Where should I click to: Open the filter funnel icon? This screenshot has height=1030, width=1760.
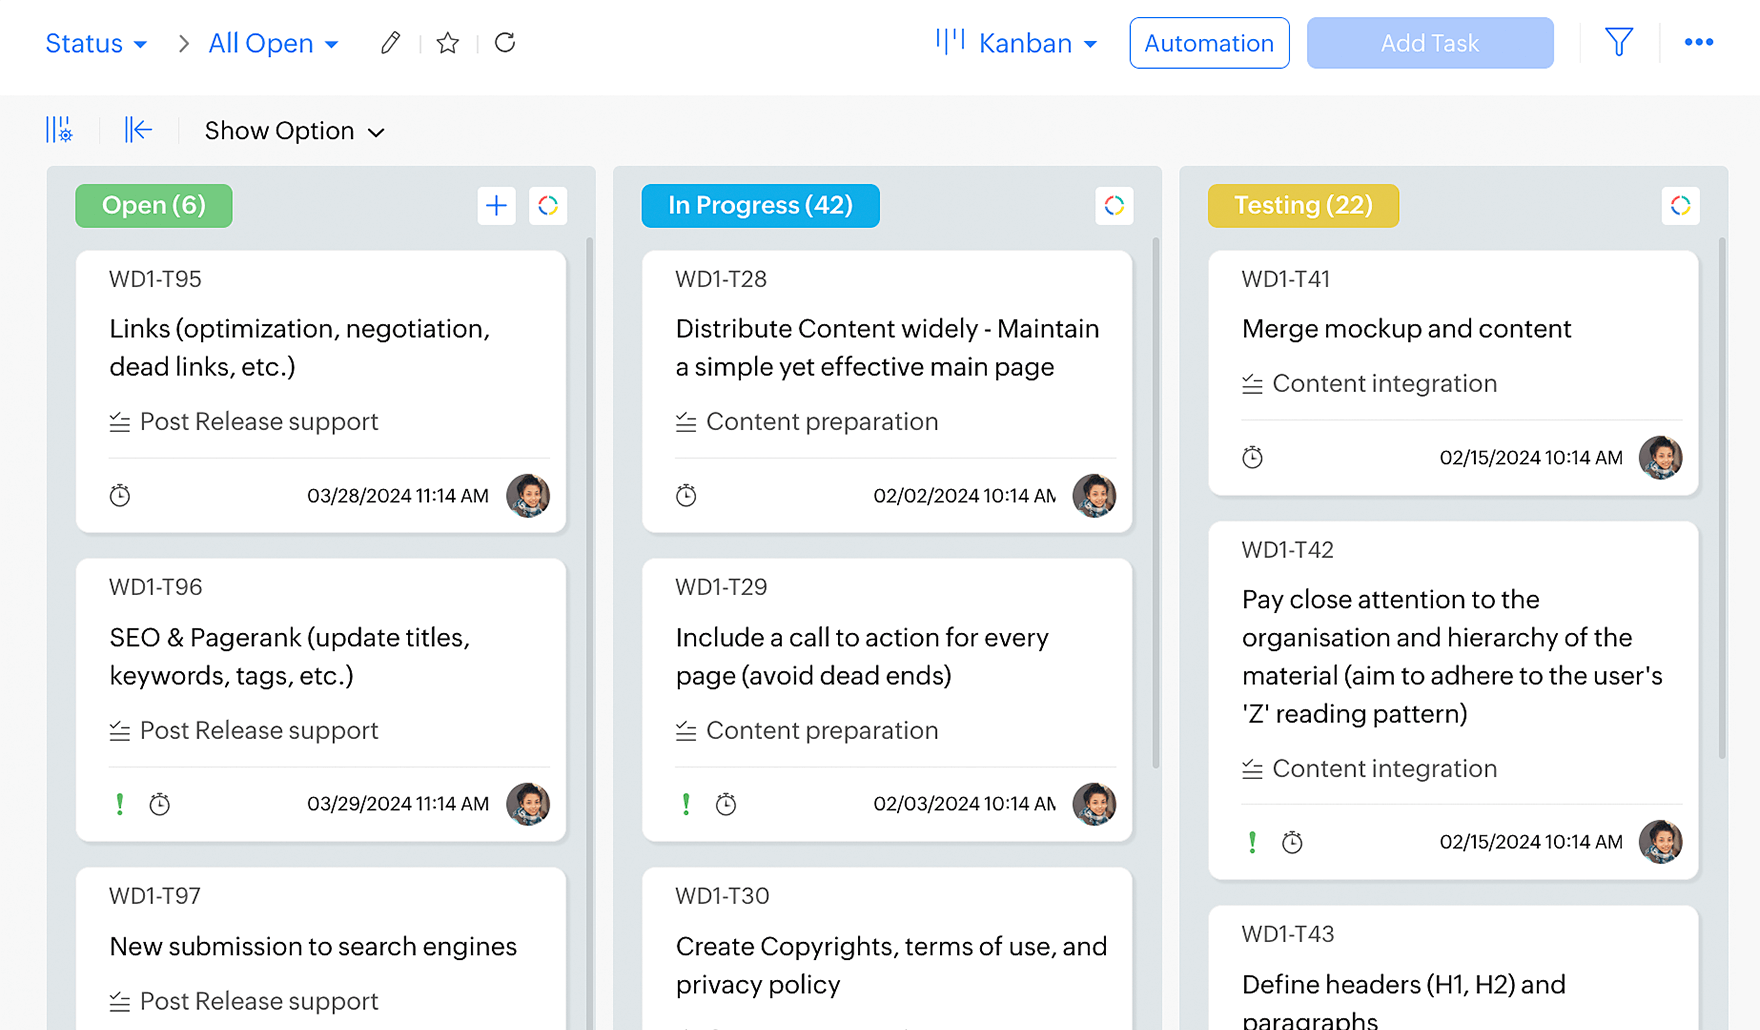click(x=1618, y=42)
